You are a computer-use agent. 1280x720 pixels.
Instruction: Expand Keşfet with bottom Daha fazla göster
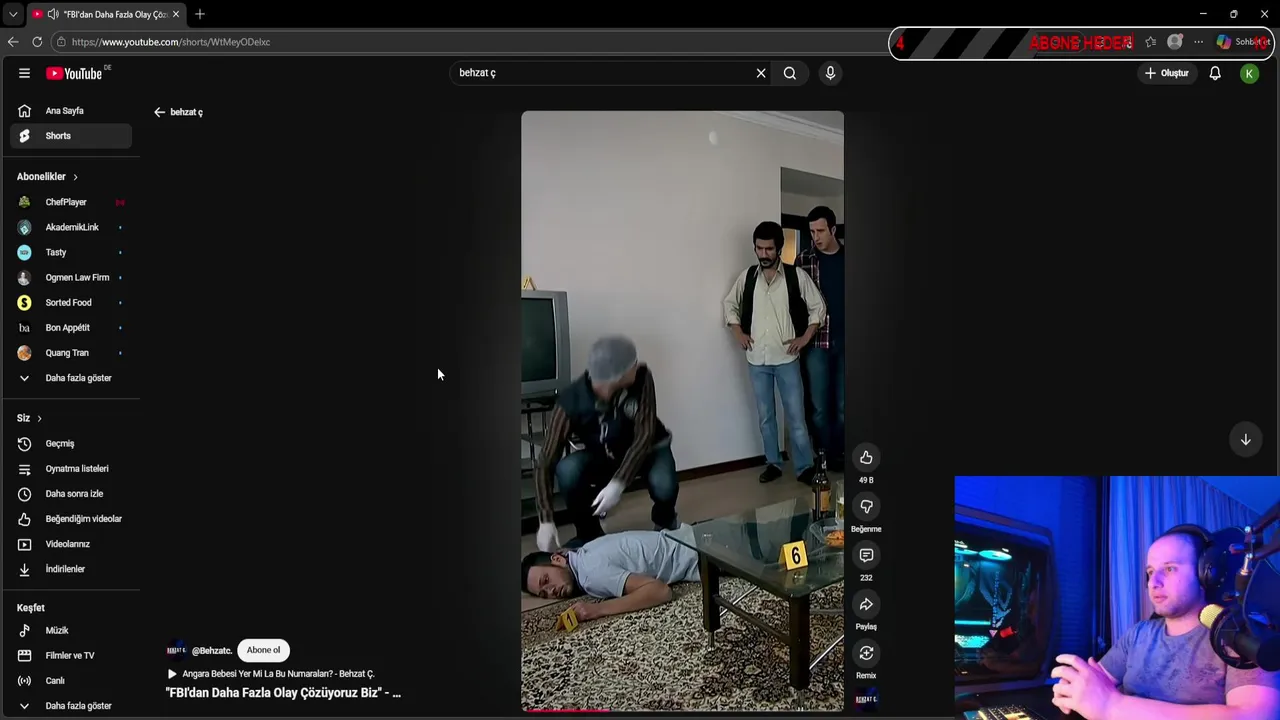pos(70,706)
